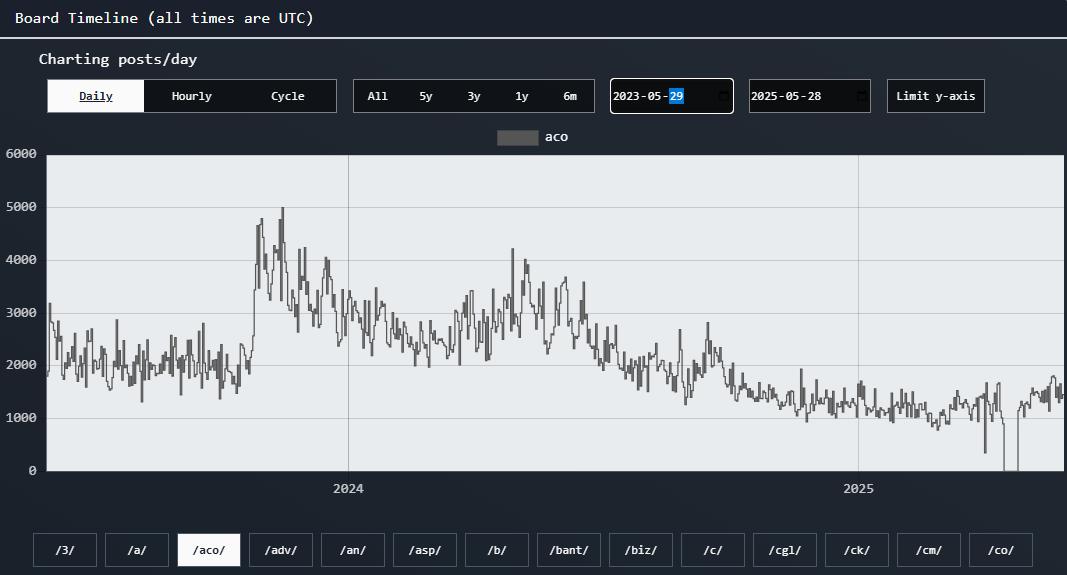Click the zero-post gap in the 2025 data
The height and width of the screenshot is (575, 1067).
click(1011, 468)
